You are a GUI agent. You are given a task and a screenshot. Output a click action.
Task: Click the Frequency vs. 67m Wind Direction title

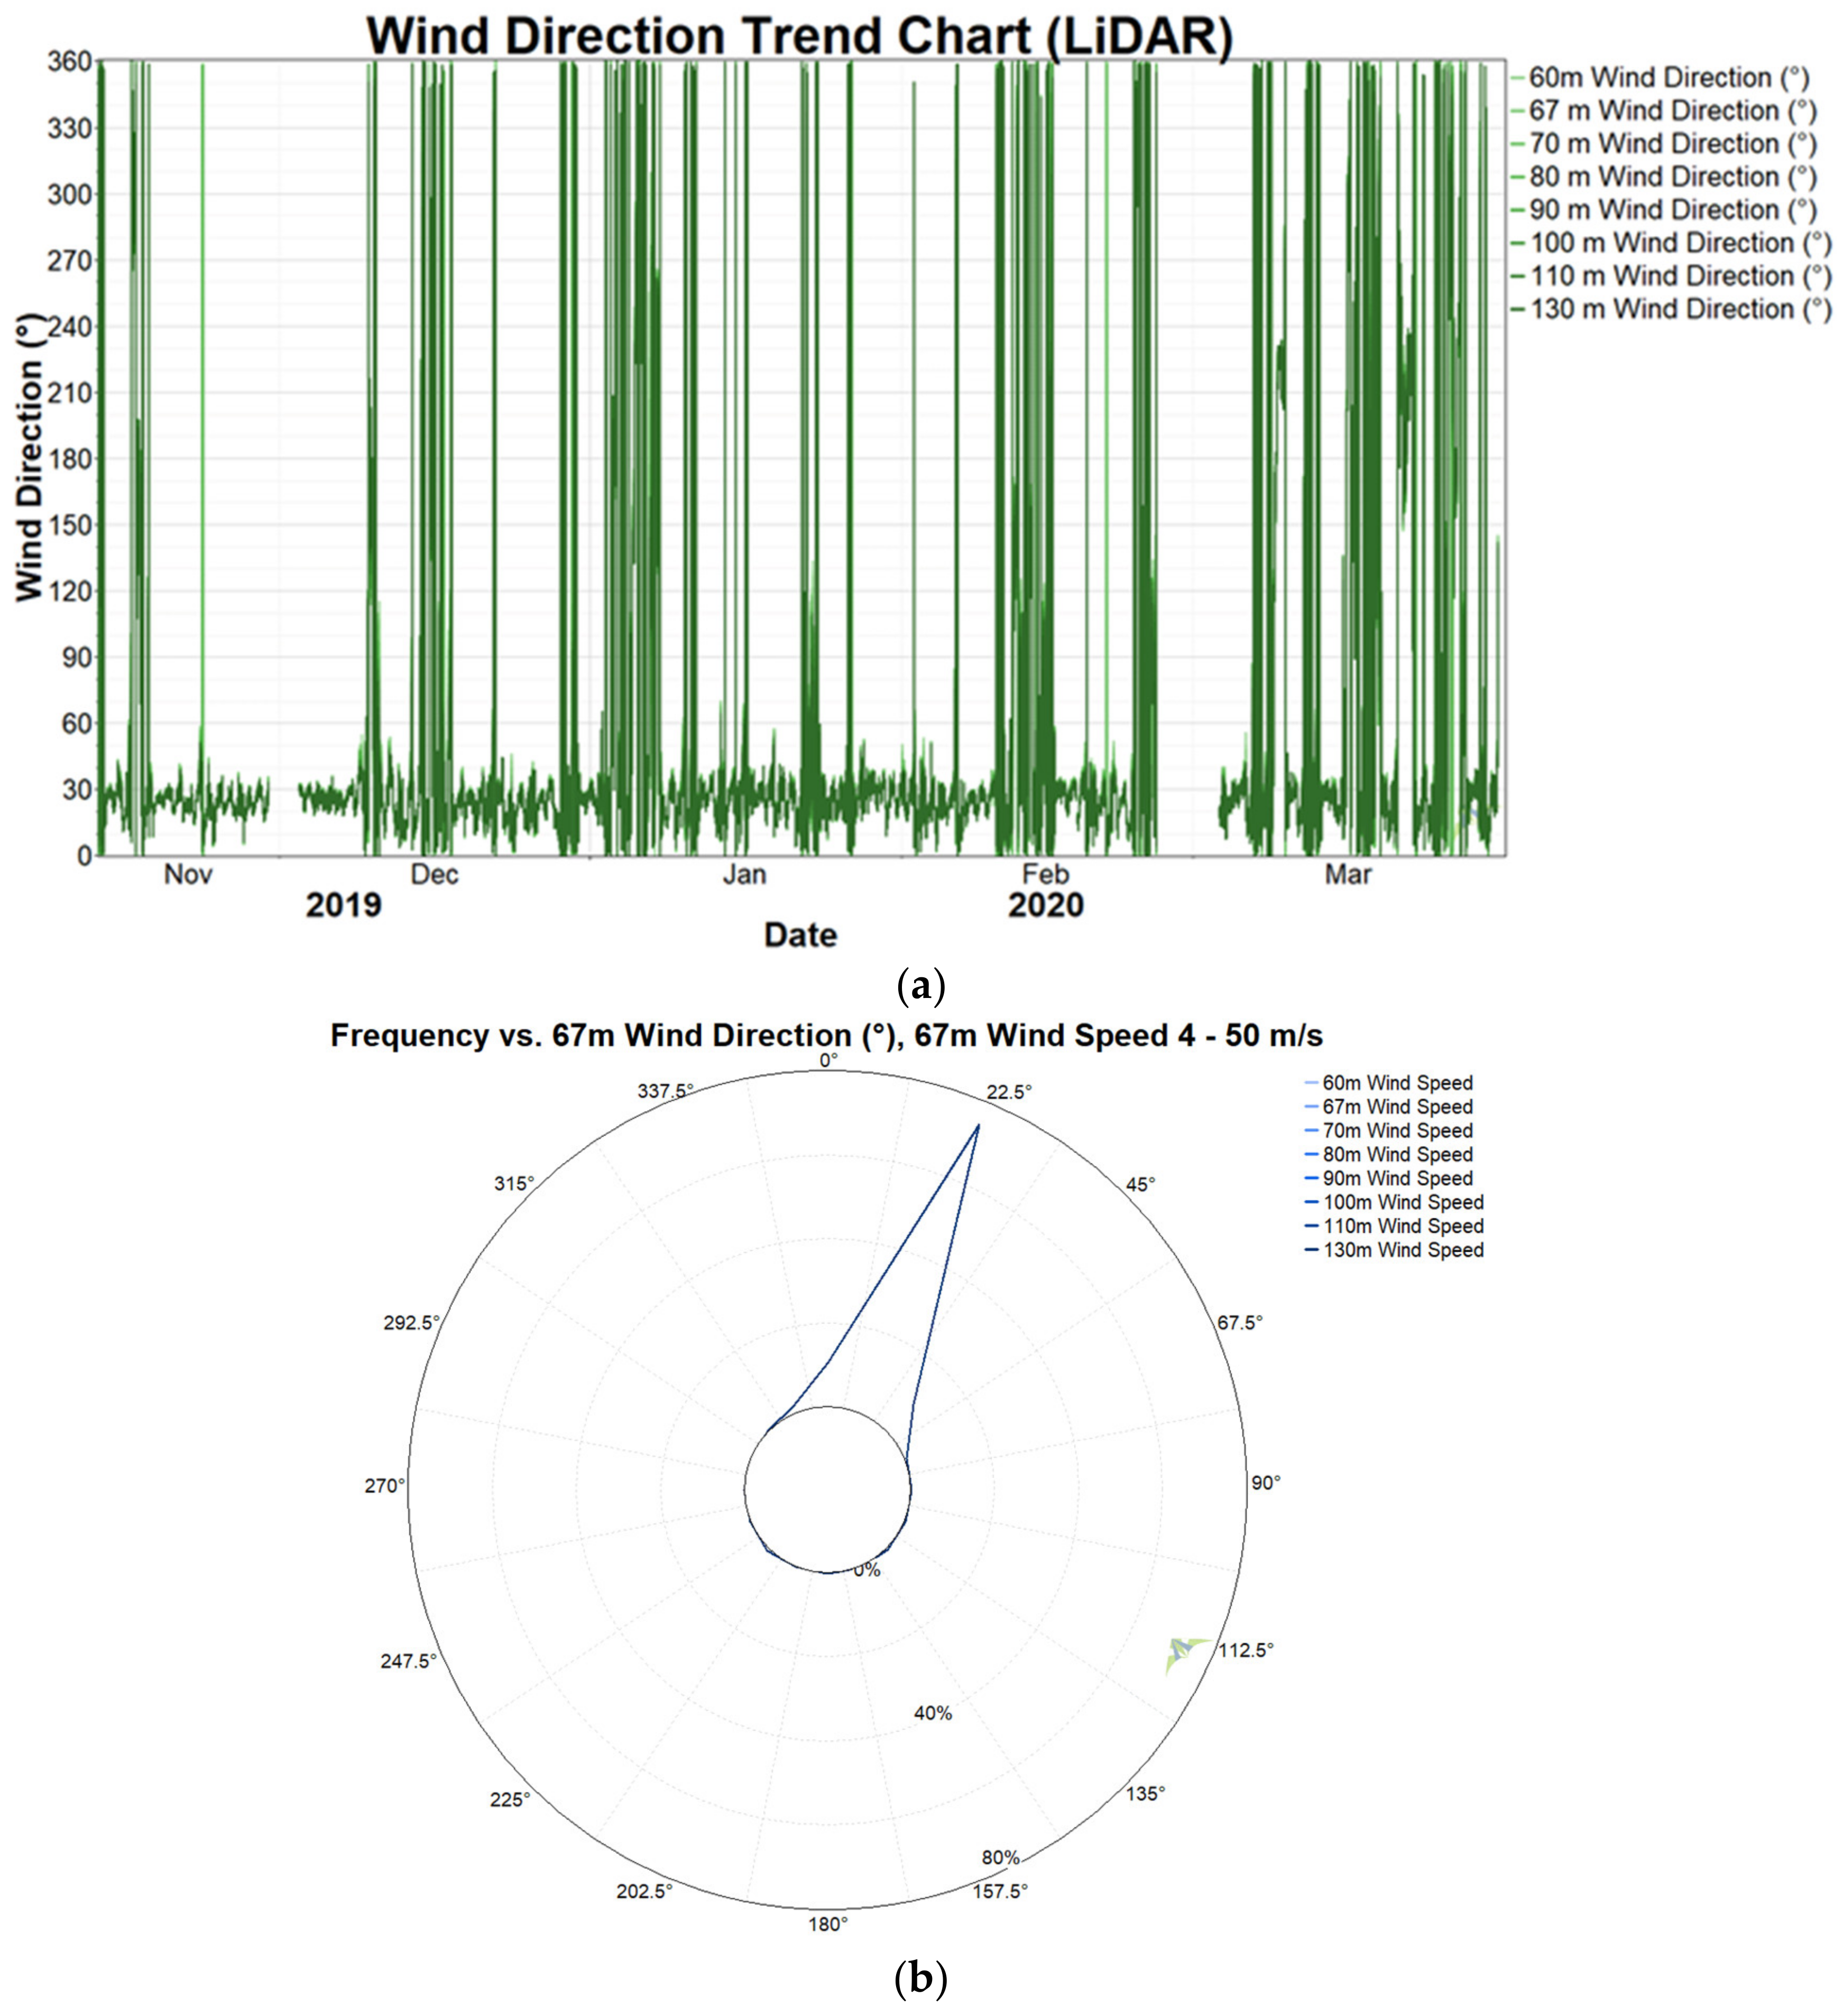pyautogui.click(x=826, y=1035)
